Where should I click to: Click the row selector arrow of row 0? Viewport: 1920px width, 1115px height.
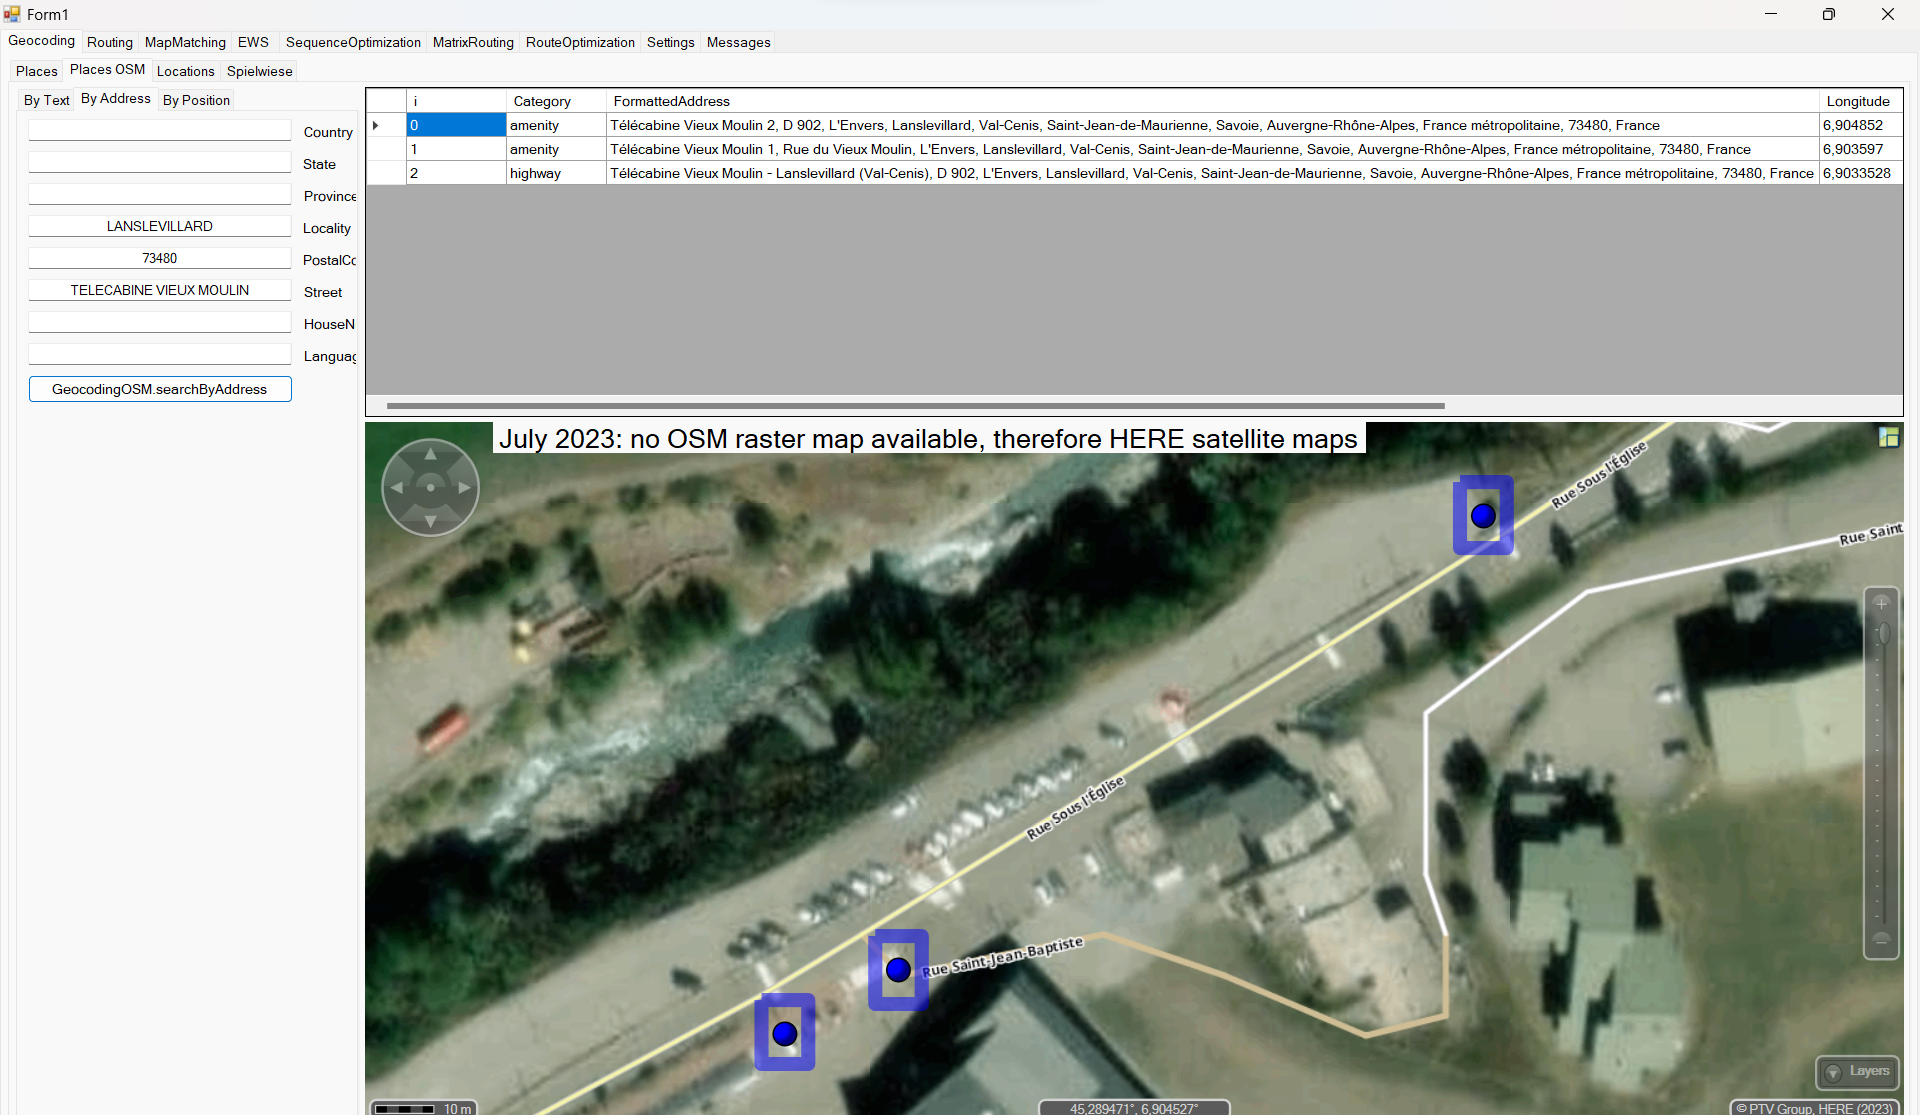click(376, 126)
